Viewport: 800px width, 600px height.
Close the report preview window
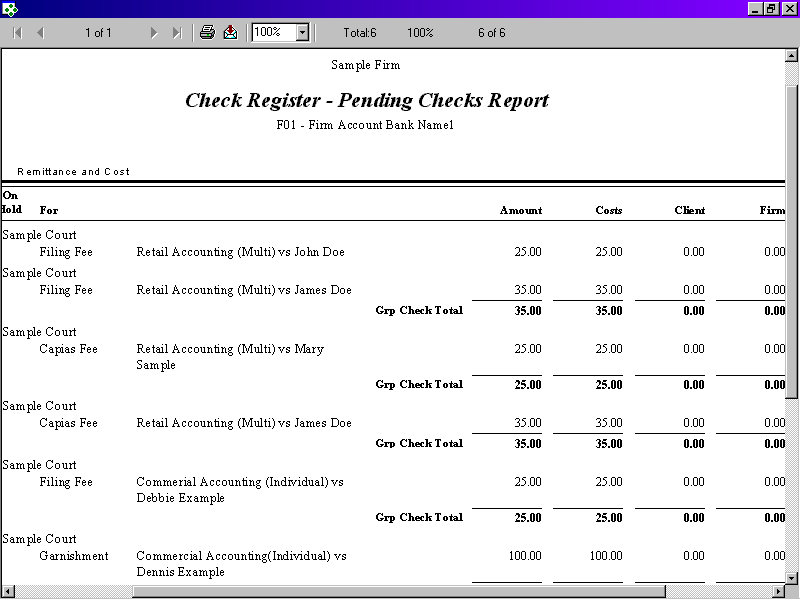pos(789,8)
